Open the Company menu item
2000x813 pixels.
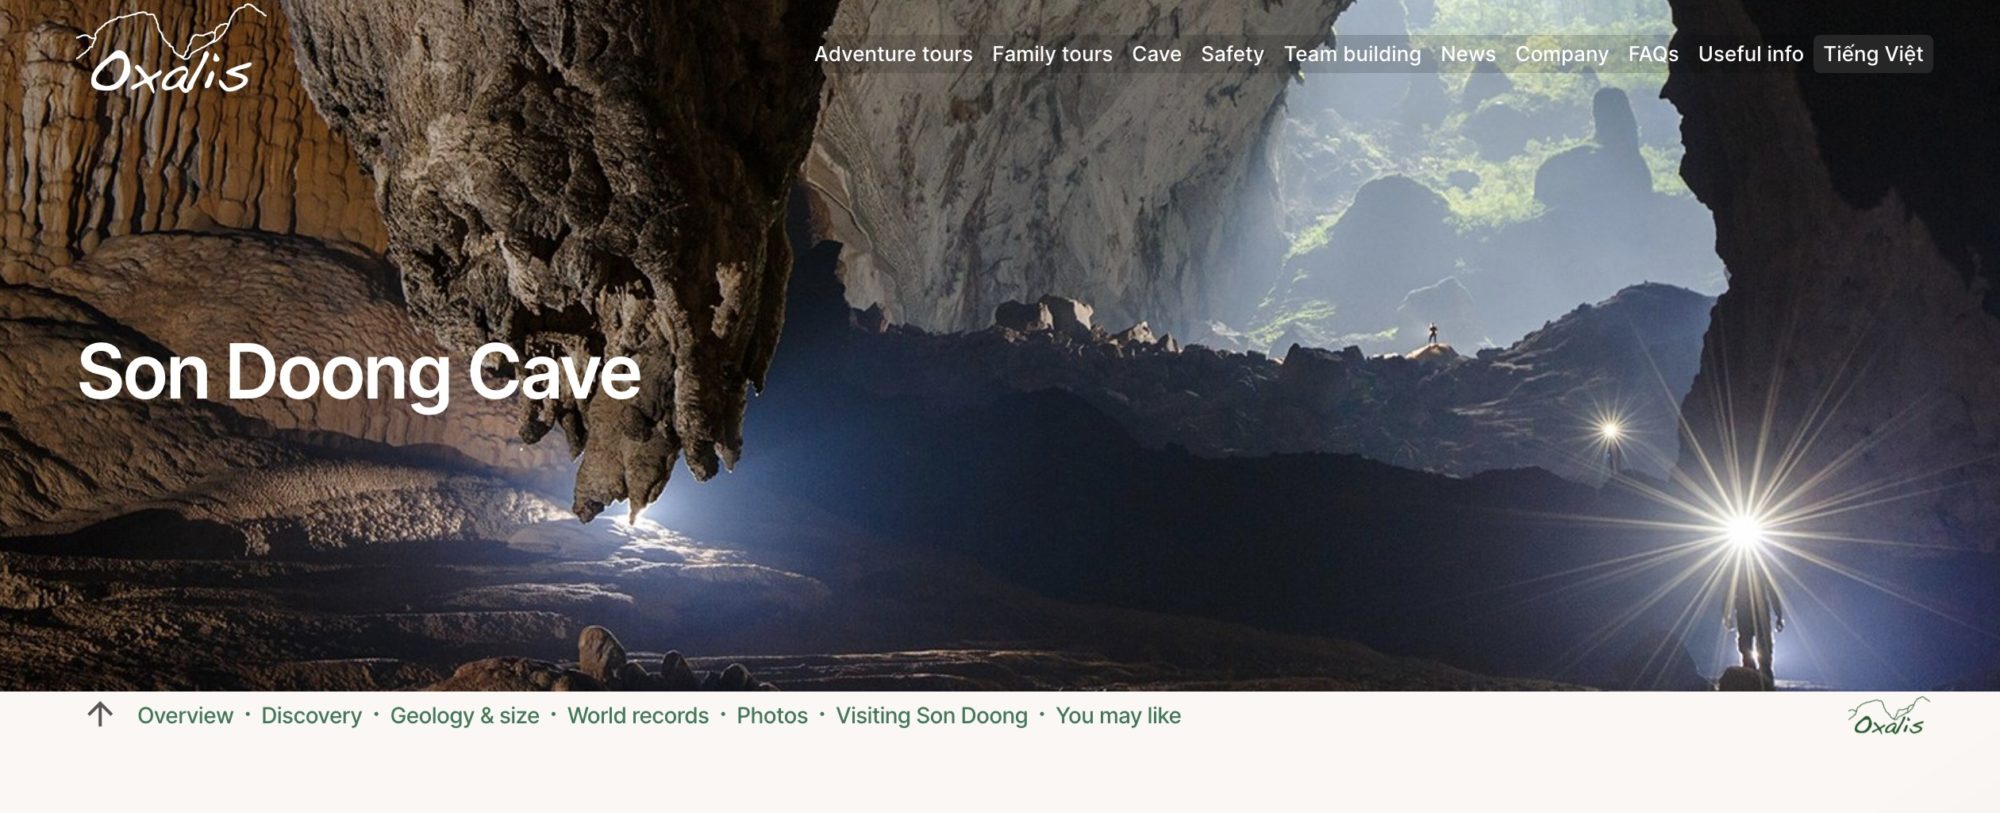(1562, 54)
